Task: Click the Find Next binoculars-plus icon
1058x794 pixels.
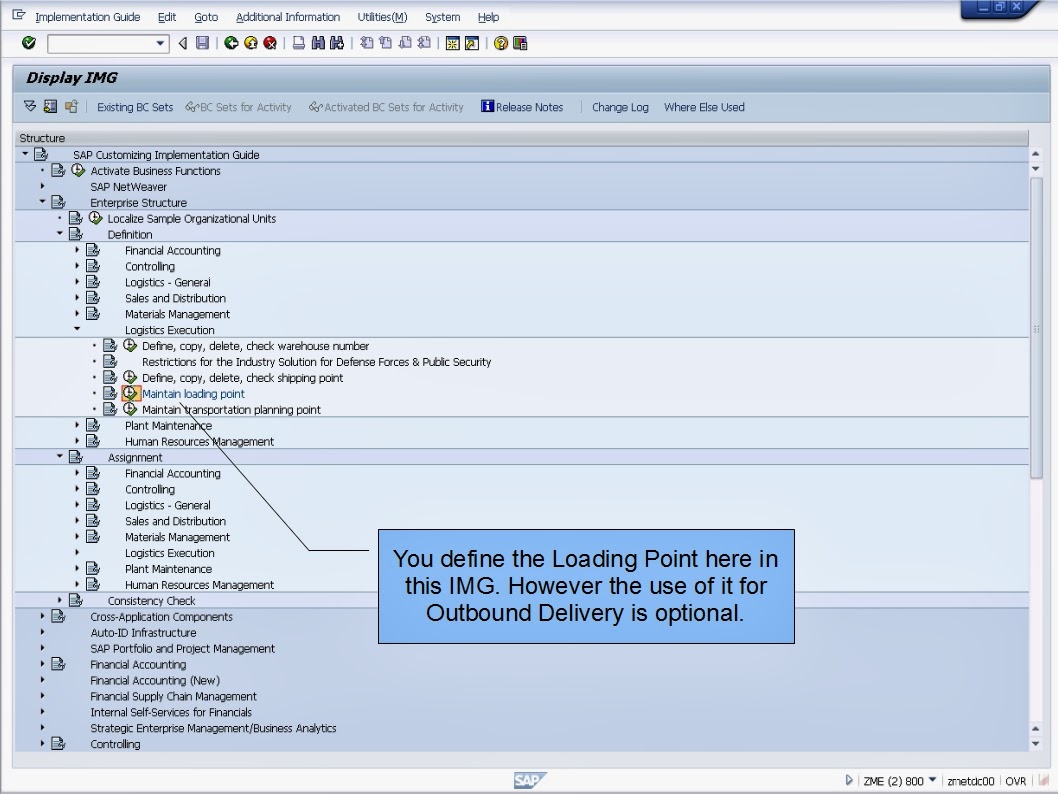Action: point(337,43)
